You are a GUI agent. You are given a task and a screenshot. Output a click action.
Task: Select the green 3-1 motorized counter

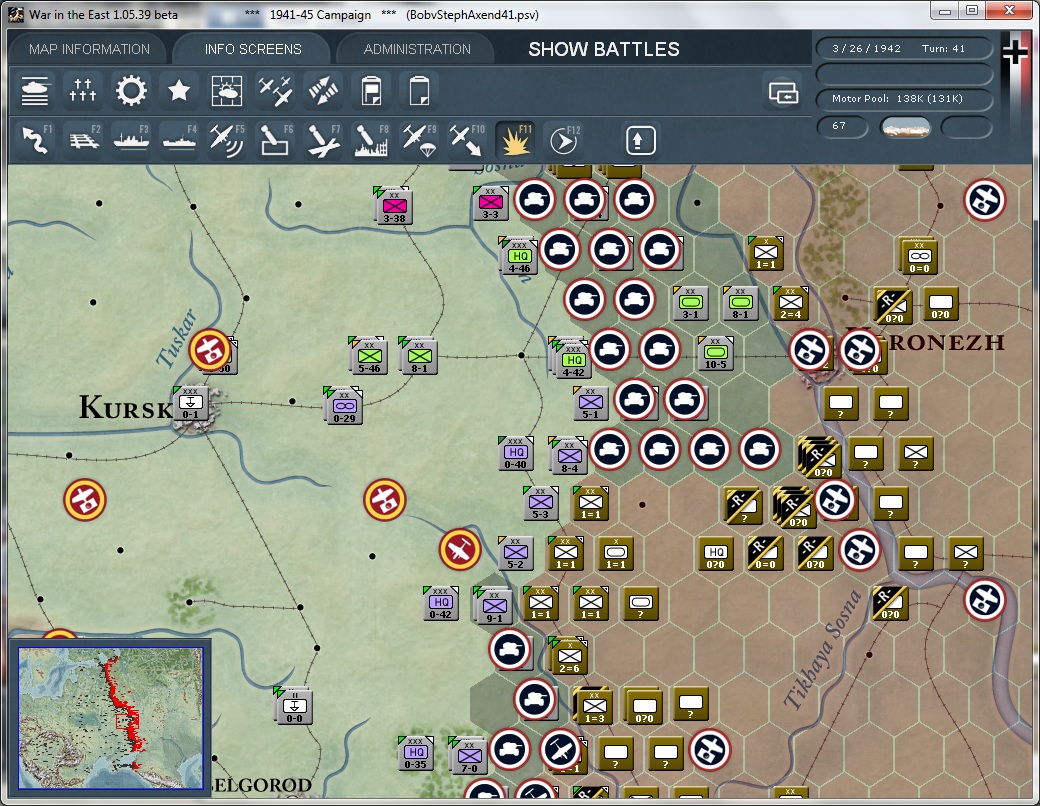pyautogui.click(x=690, y=302)
